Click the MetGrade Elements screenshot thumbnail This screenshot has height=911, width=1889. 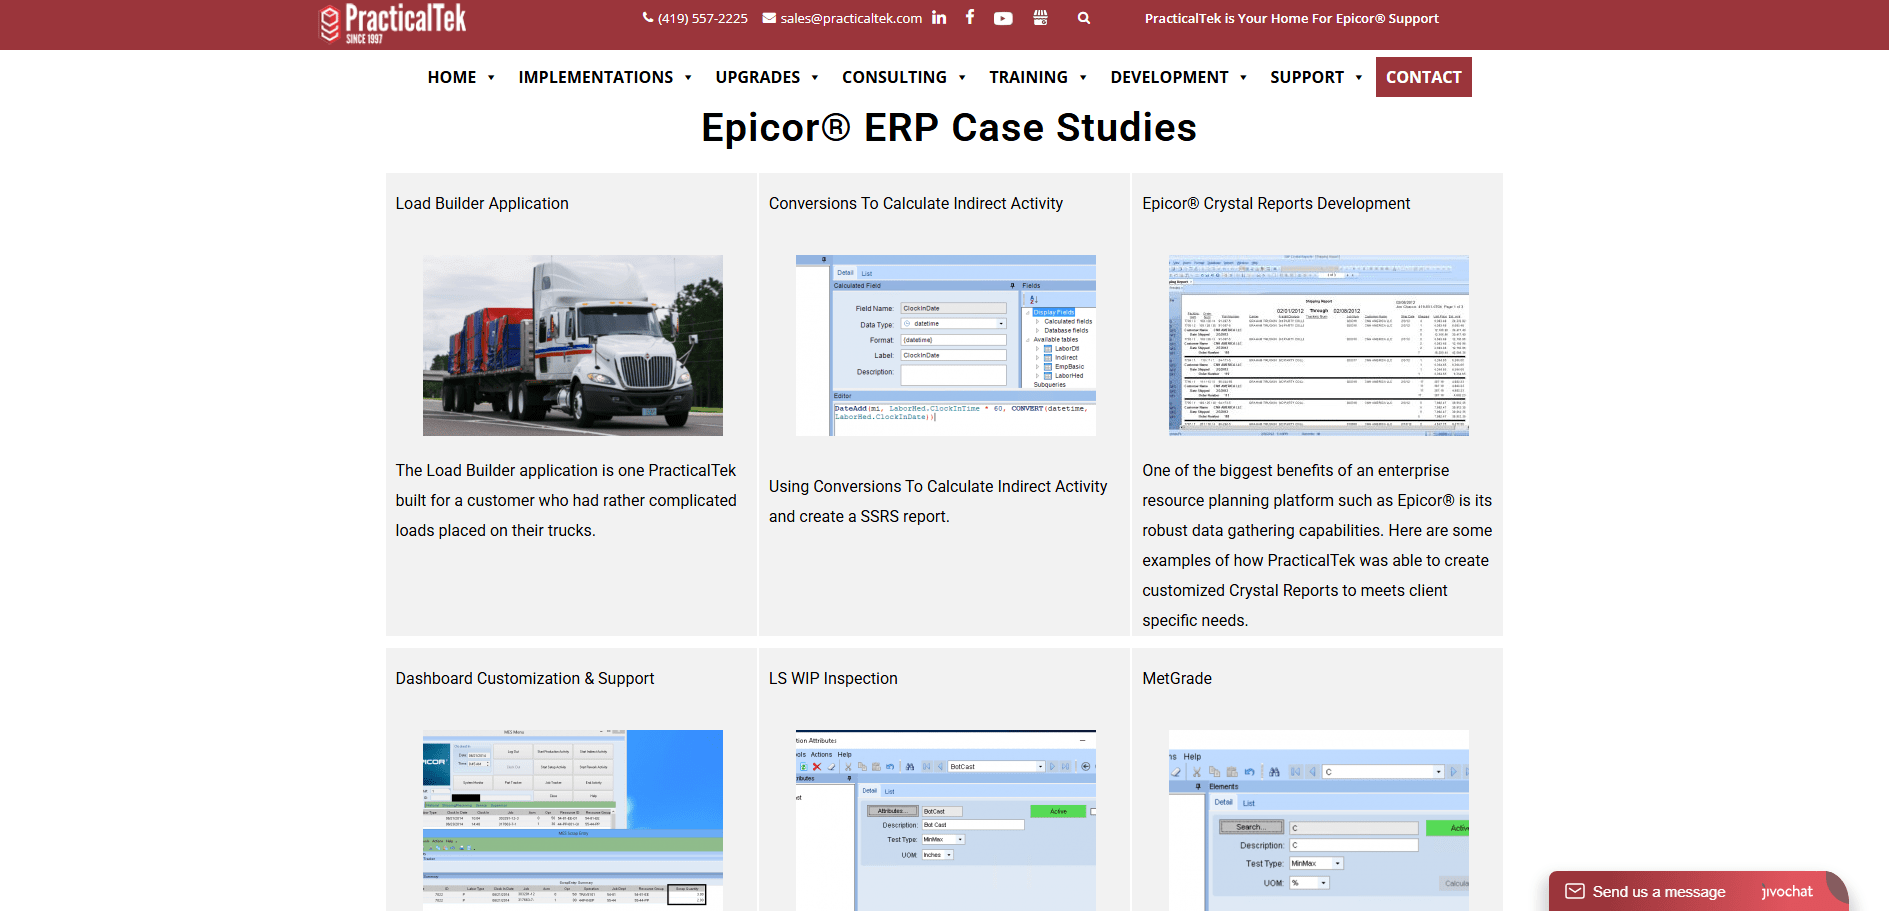[x=1319, y=820]
